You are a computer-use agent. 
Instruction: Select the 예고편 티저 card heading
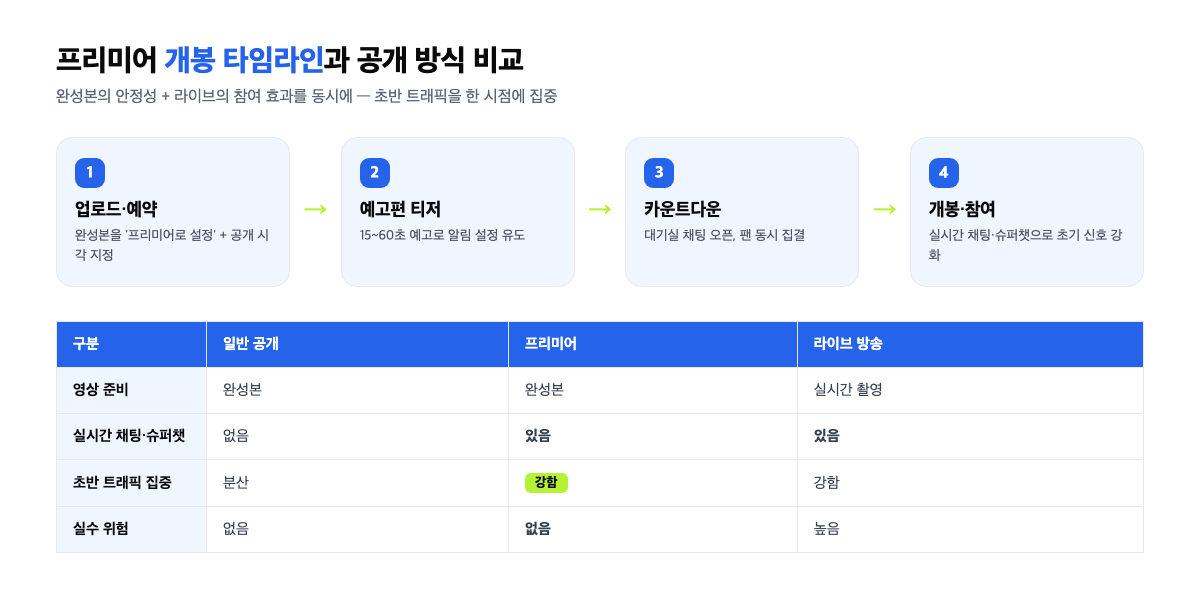click(x=400, y=209)
